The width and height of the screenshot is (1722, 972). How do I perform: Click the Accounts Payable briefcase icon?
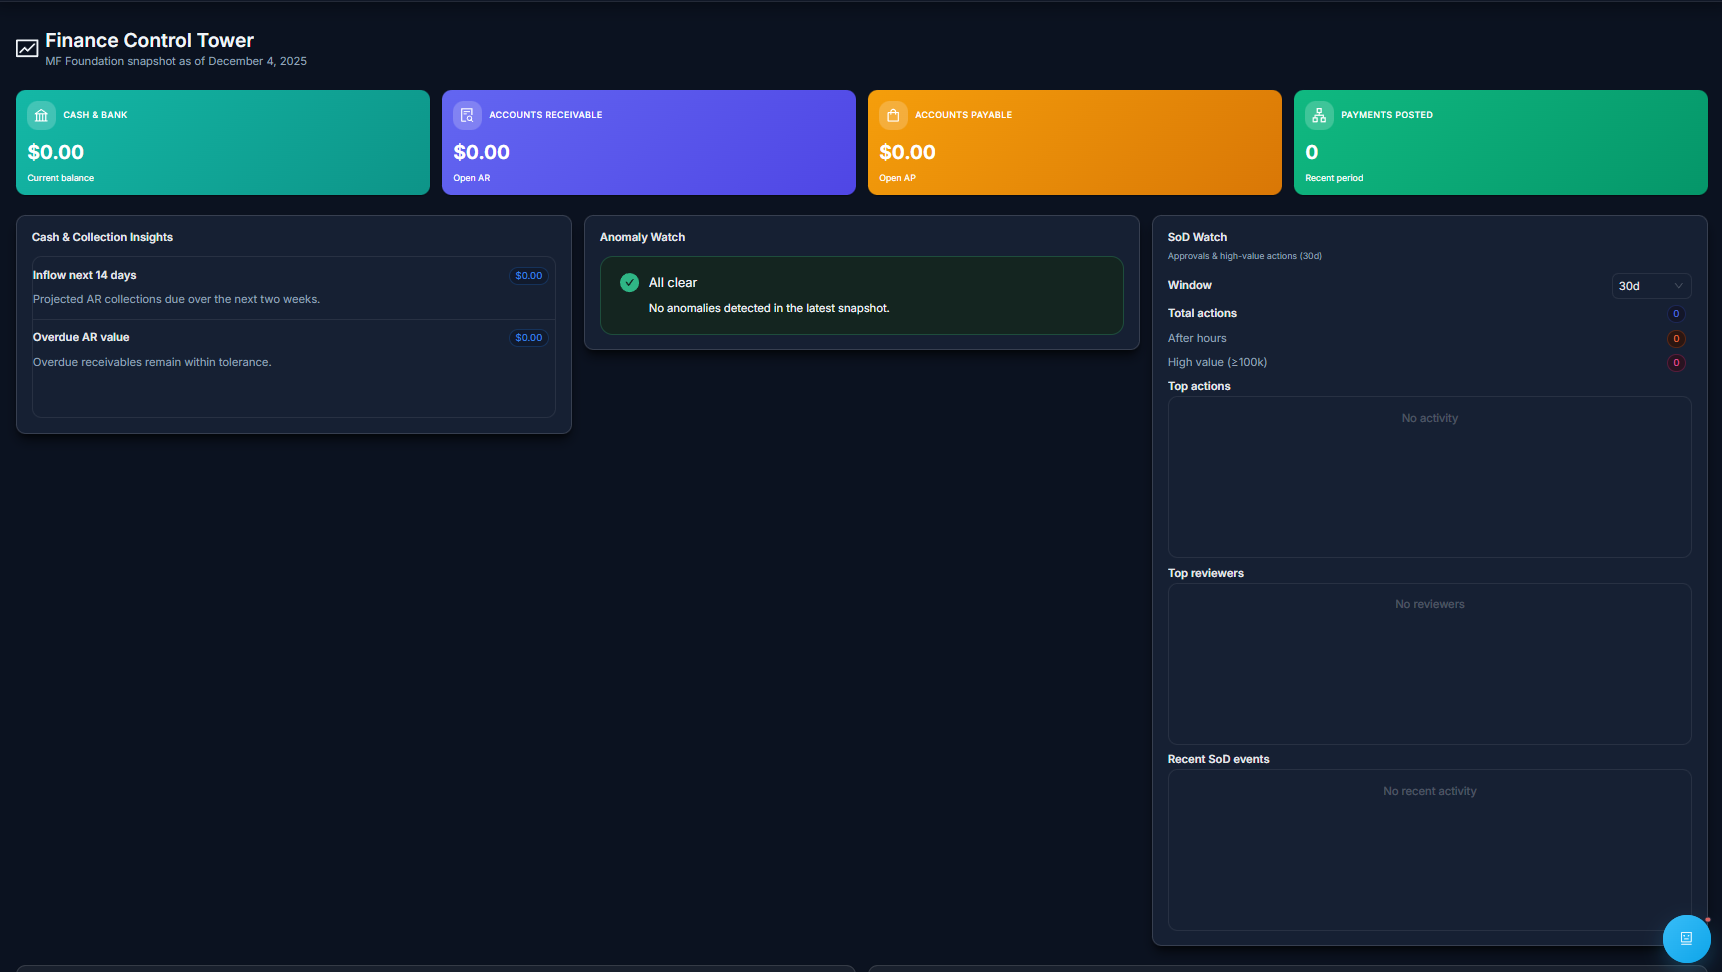[893, 115]
